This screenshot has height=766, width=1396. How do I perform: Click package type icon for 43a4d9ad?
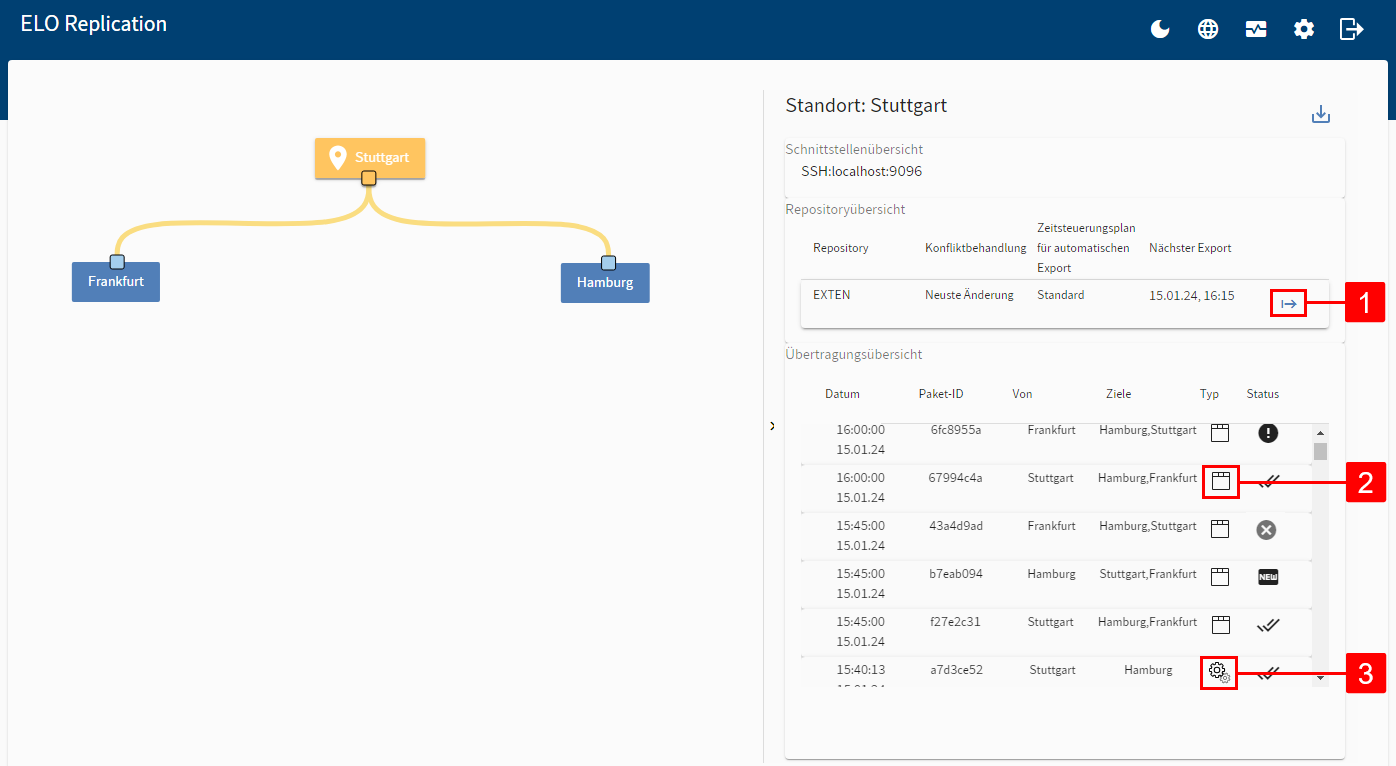1219,529
